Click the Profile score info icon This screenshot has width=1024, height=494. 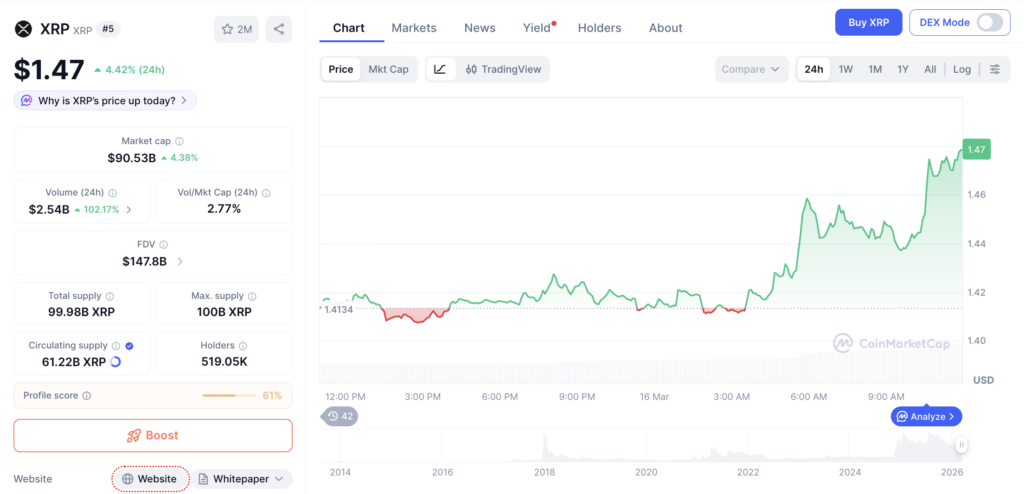[x=87, y=395]
